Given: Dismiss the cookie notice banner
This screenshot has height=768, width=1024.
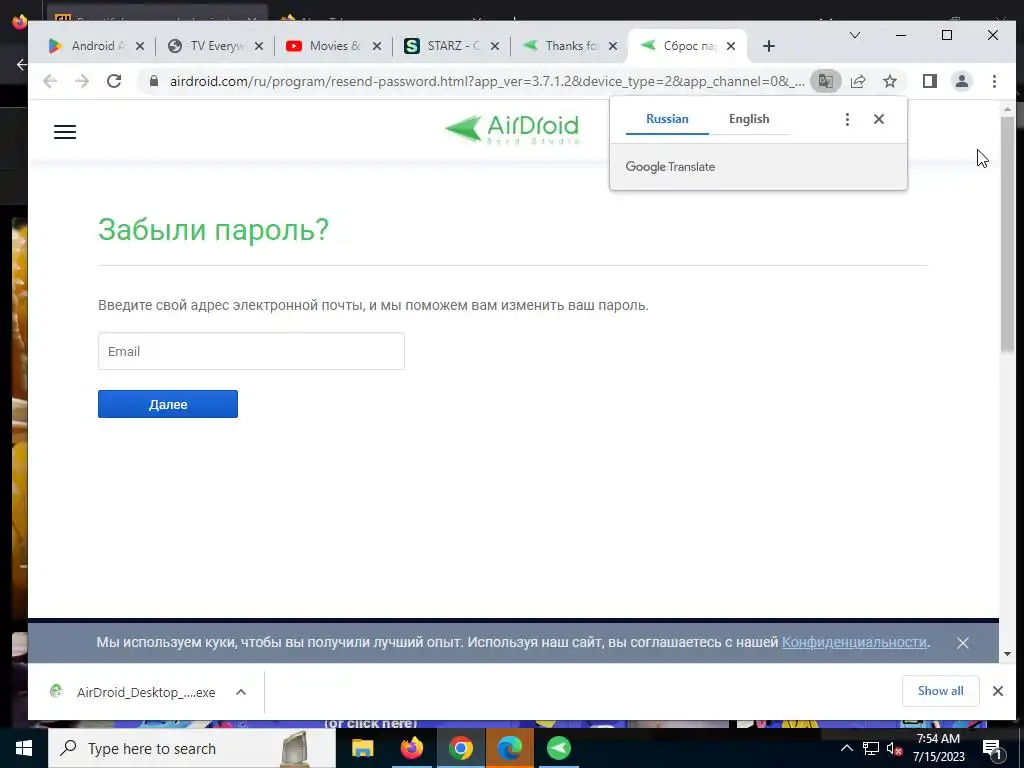Looking at the screenshot, I should coord(963,643).
